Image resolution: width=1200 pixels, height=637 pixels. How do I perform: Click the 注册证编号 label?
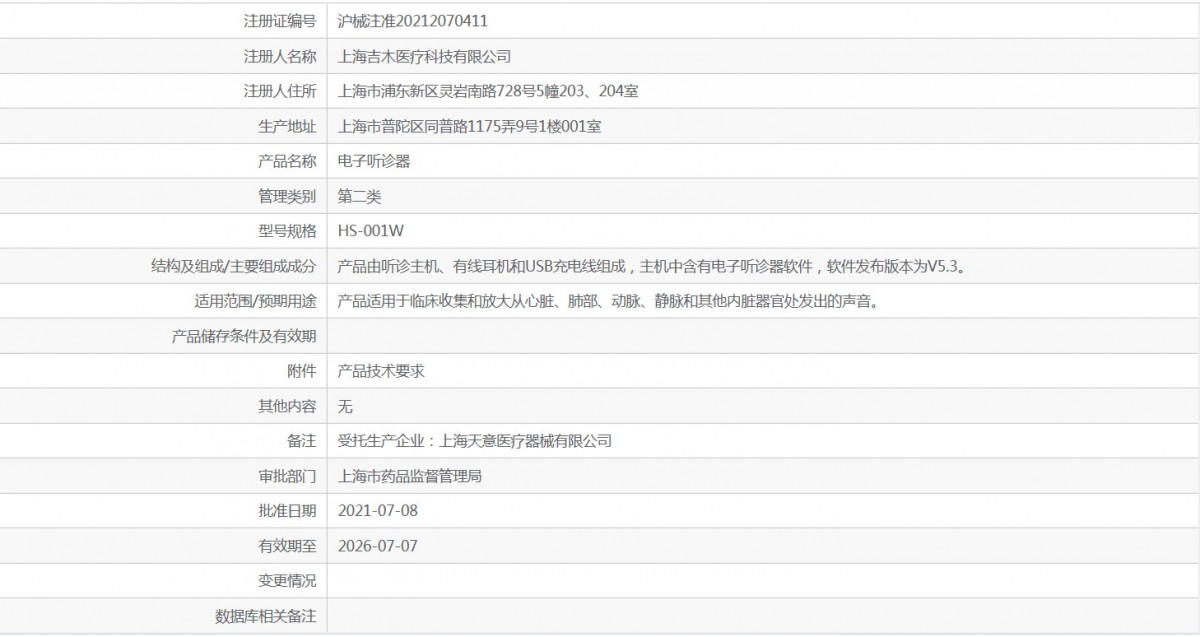(280, 21)
